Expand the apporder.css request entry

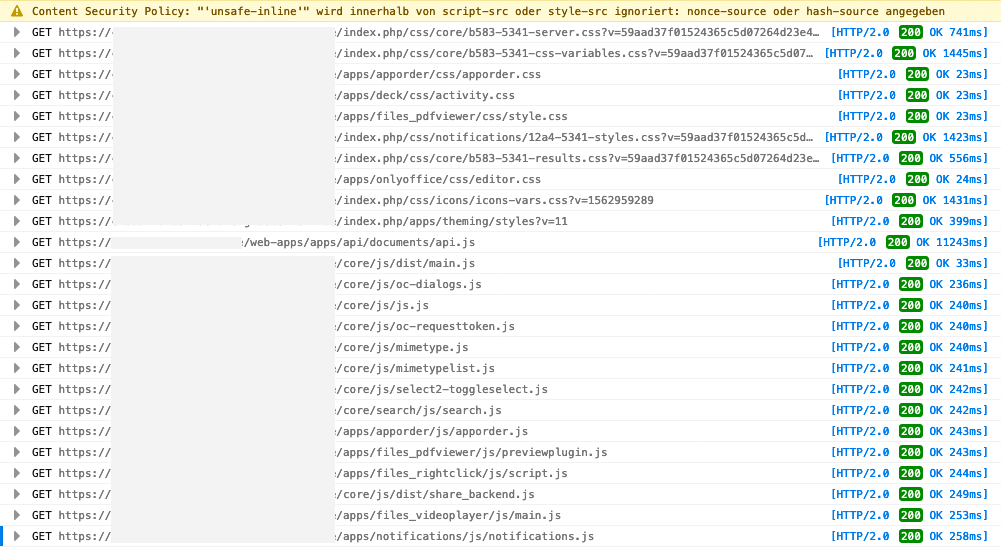[x=17, y=74]
